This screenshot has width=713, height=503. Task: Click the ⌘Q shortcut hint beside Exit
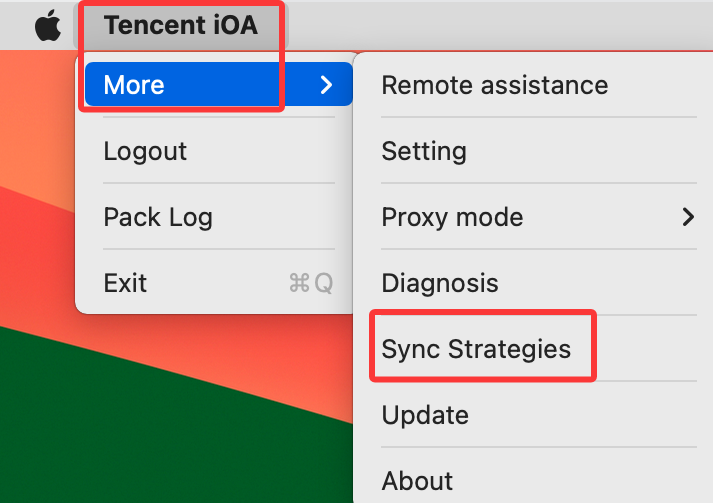(311, 283)
